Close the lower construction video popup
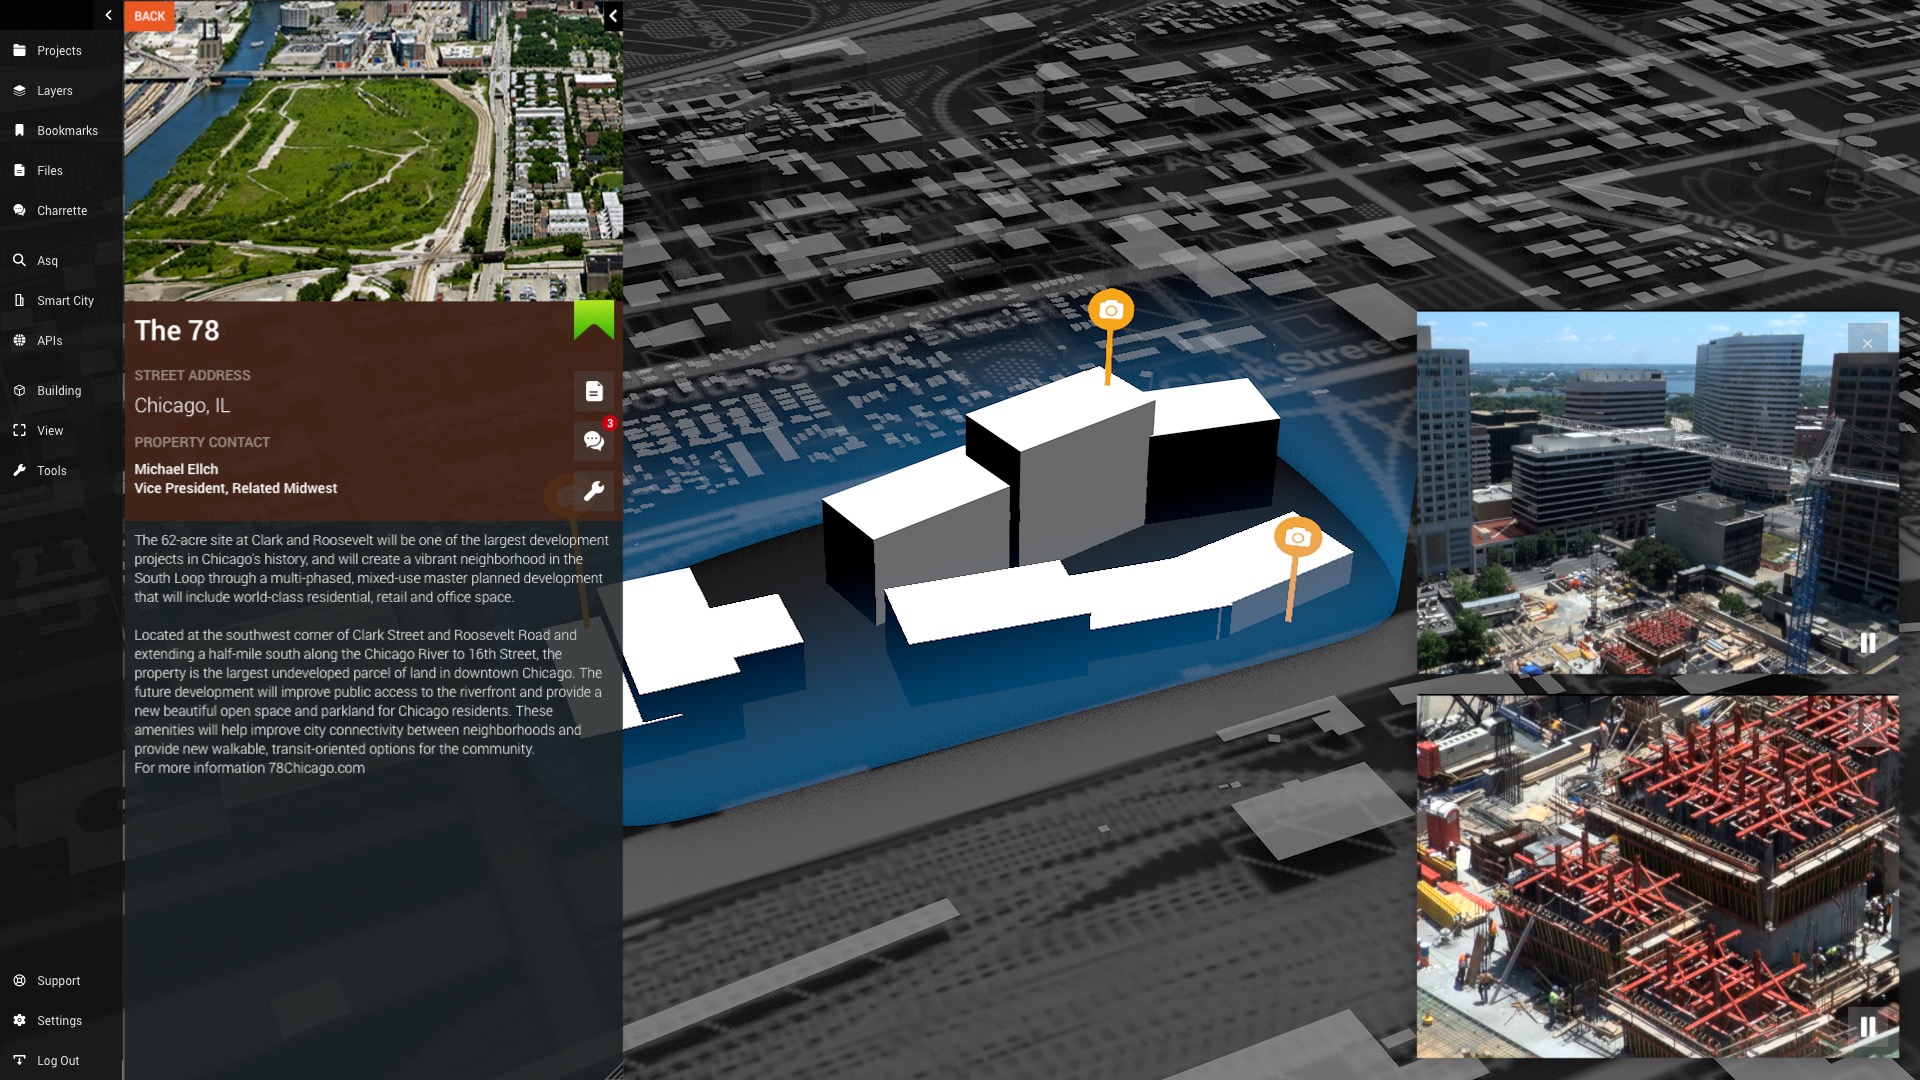The width and height of the screenshot is (1920, 1080). [x=1867, y=728]
